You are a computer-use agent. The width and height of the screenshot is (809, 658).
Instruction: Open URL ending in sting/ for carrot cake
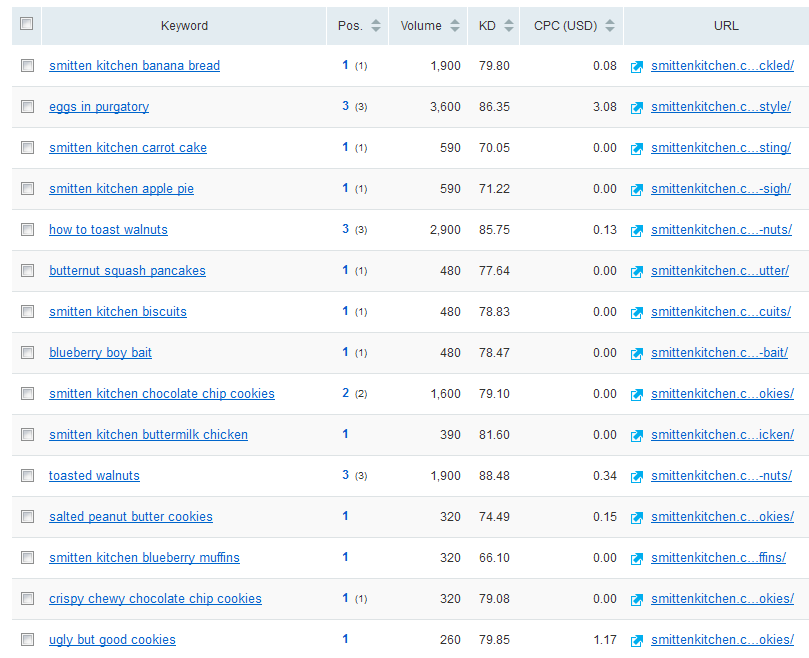coord(721,148)
